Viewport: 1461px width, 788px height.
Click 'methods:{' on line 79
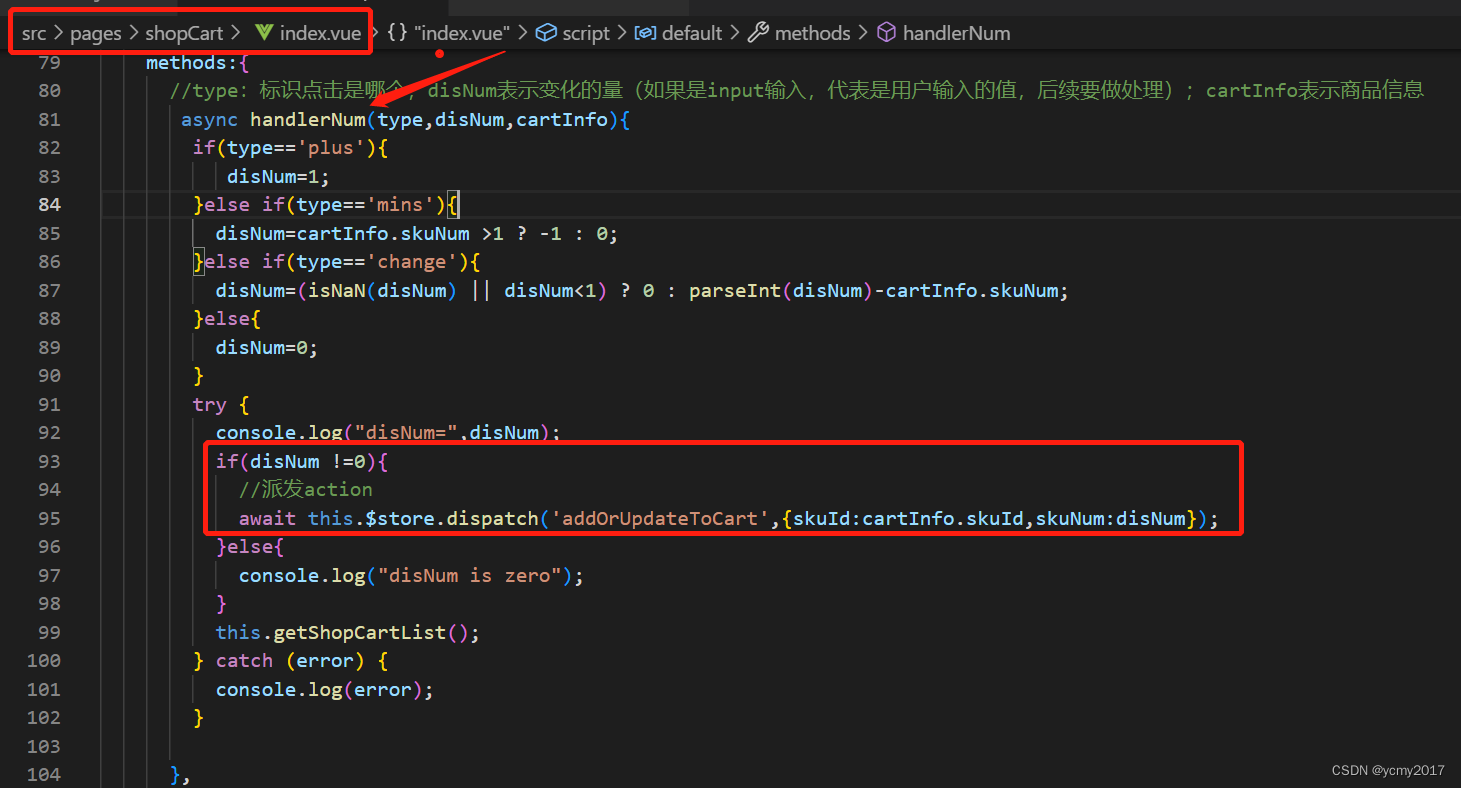197,62
